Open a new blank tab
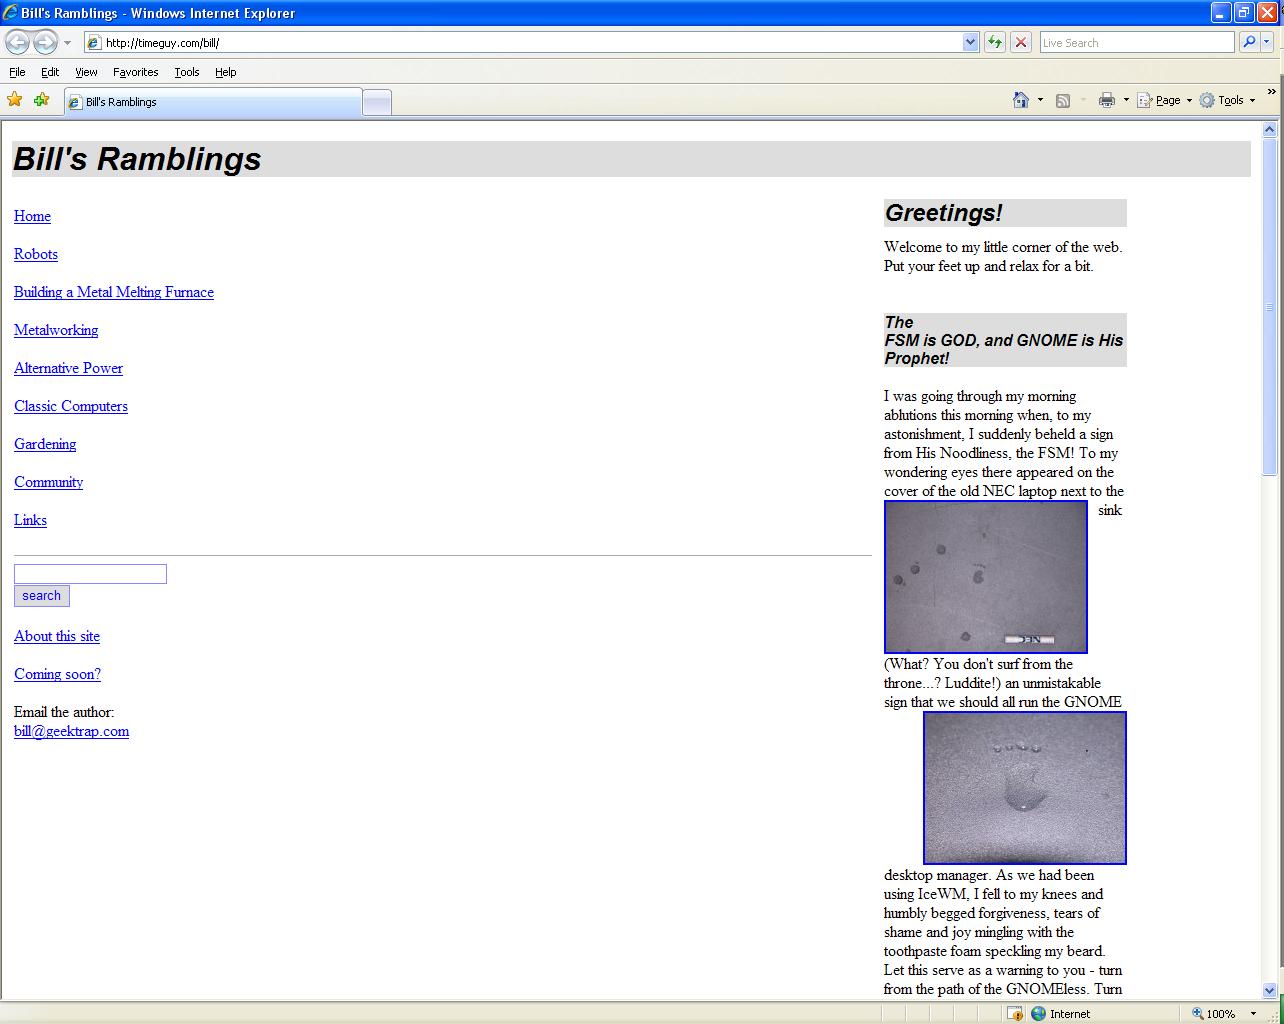Image resolution: width=1284 pixels, height=1024 pixels. 376,102
